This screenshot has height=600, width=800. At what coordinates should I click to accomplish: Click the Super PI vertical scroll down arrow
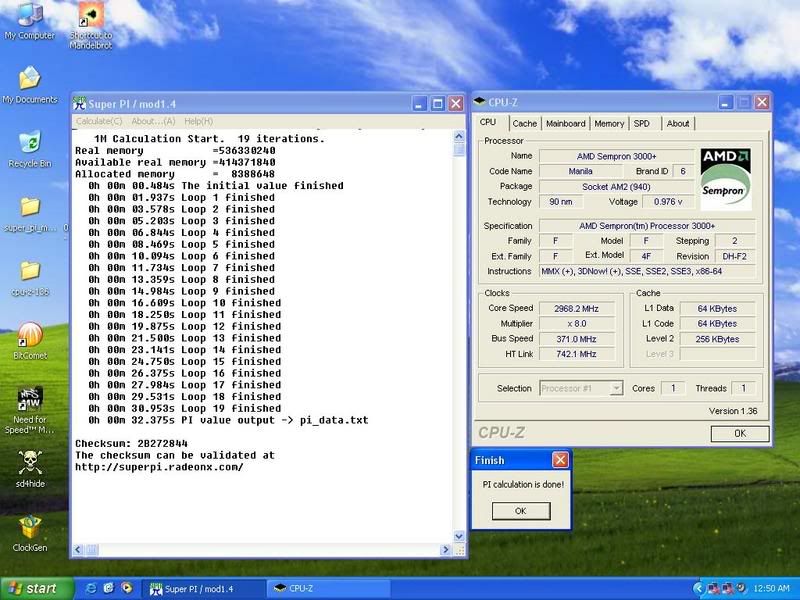pyautogui.click(x=459, y=536)
